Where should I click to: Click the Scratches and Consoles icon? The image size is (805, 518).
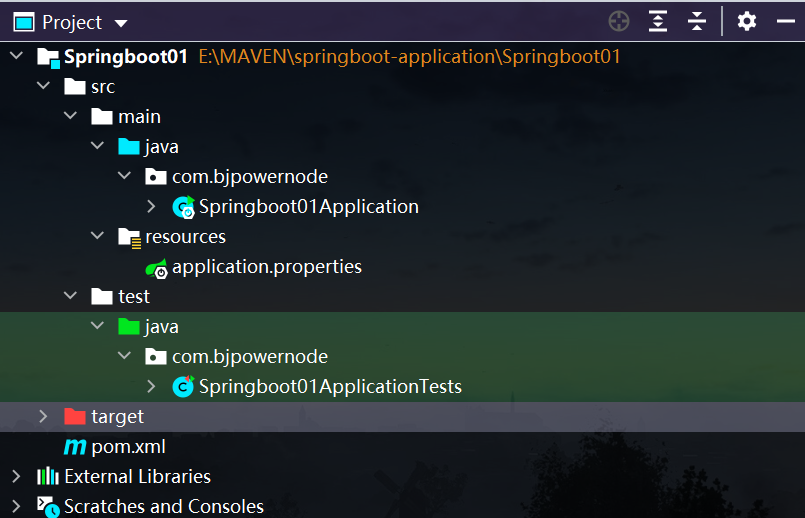click(48, 507)
